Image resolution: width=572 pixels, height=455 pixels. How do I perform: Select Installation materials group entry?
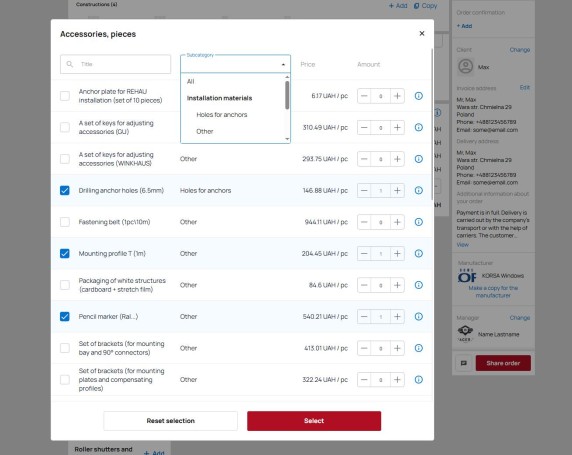[219, 98]
